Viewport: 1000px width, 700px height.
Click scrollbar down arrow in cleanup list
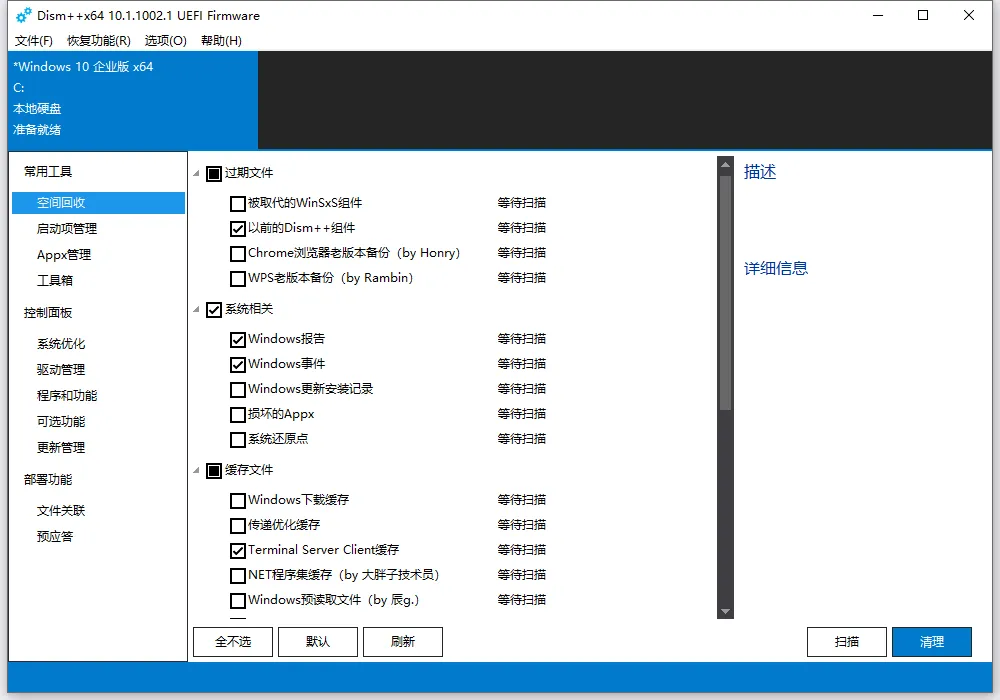[725, 611]
